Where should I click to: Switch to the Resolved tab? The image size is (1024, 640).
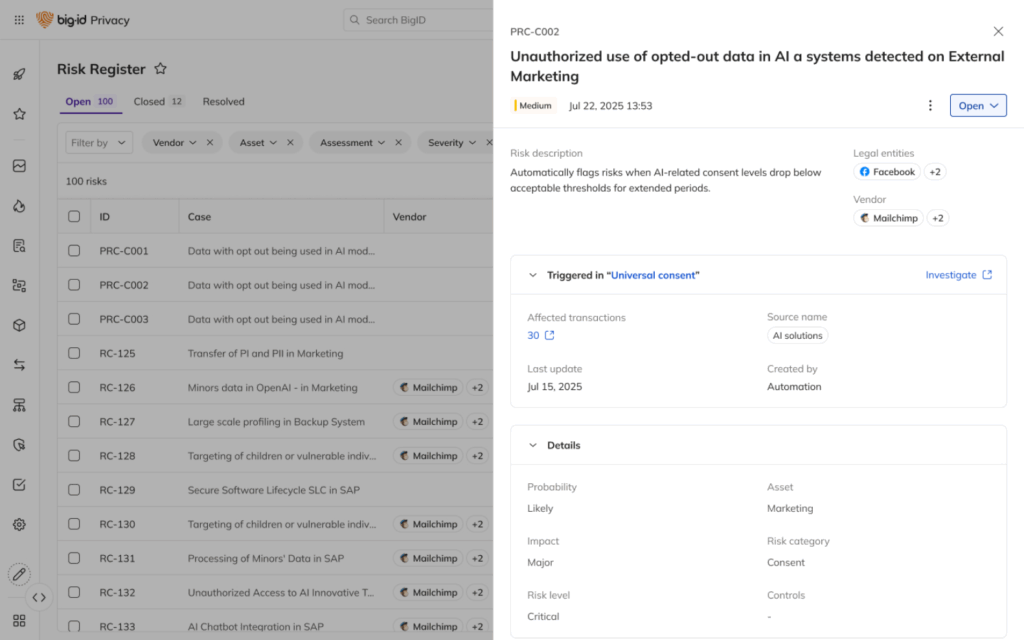coord(223,101)
